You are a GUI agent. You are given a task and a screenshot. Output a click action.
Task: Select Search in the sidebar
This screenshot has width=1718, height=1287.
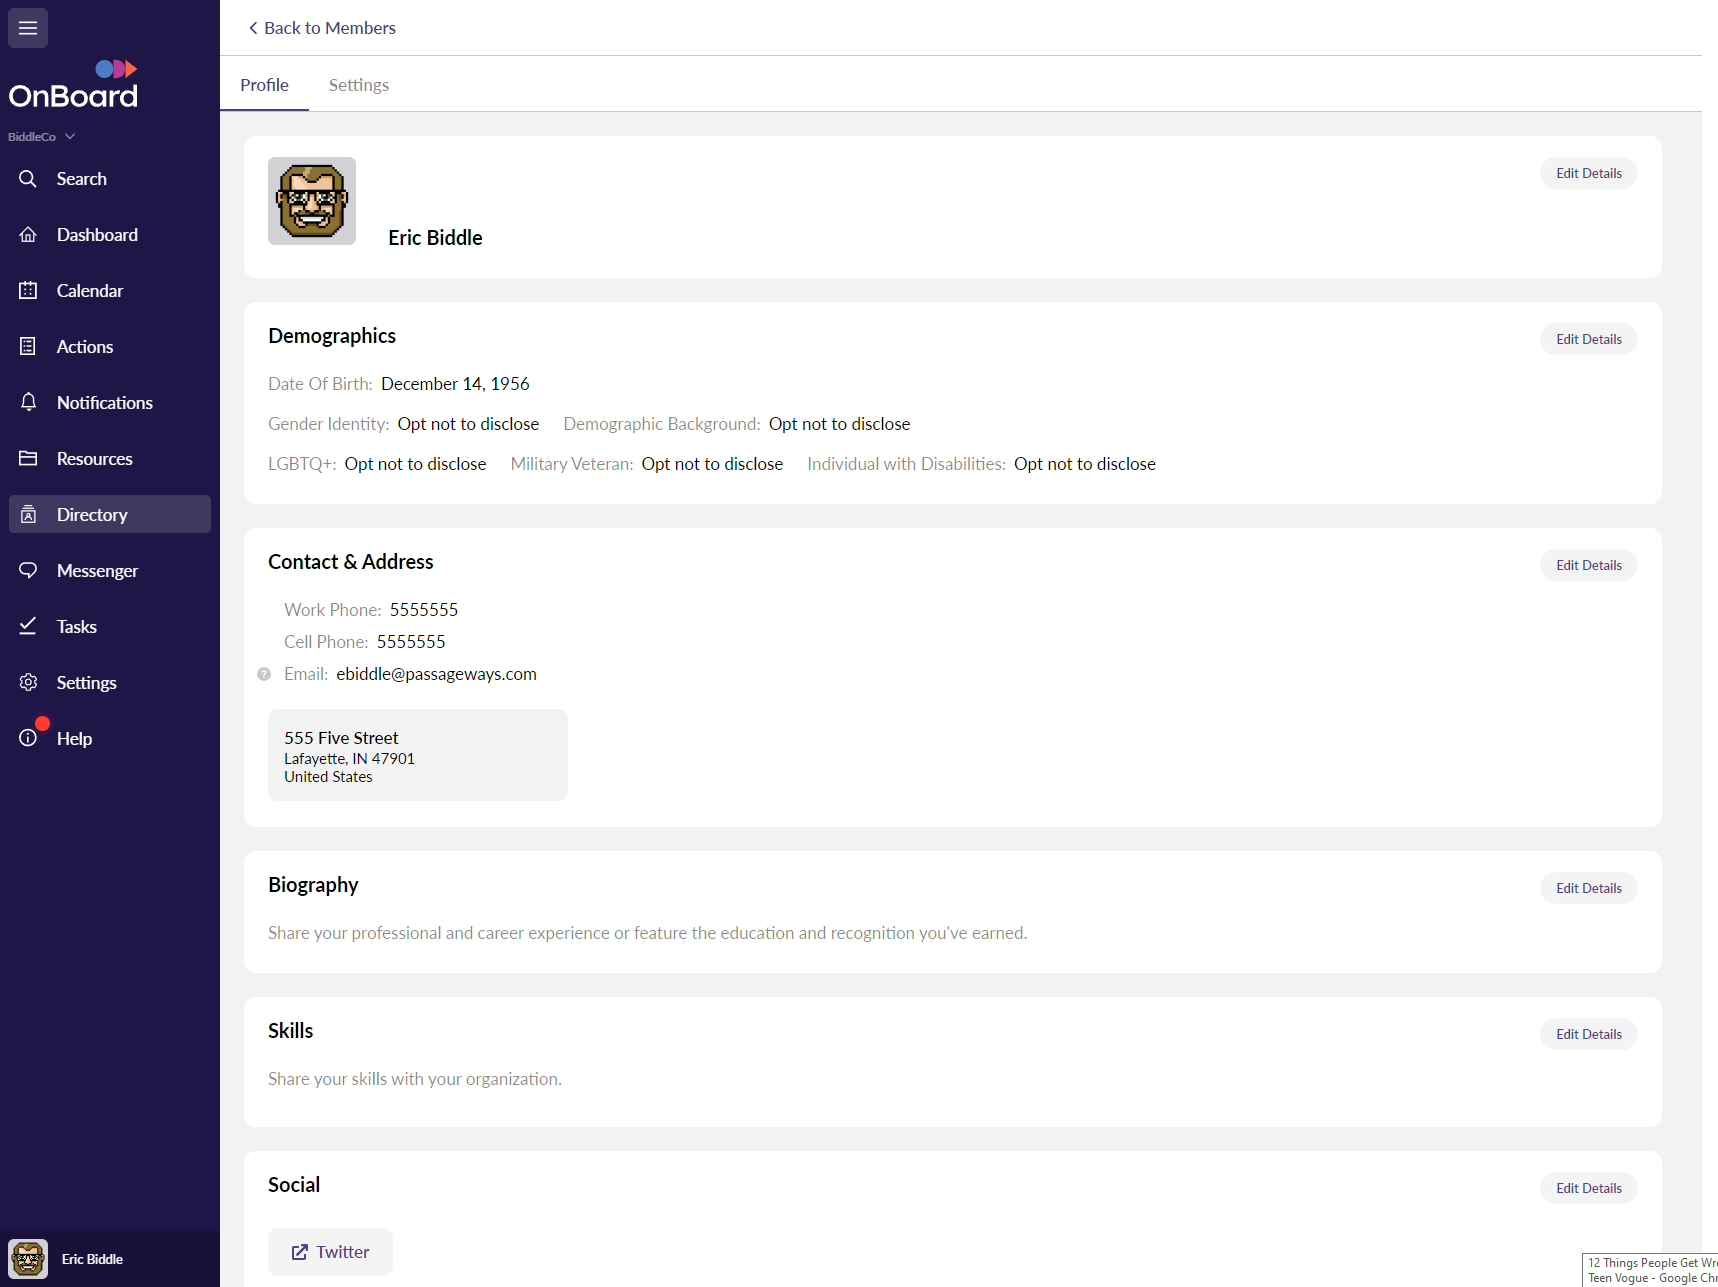pos(81,178)
